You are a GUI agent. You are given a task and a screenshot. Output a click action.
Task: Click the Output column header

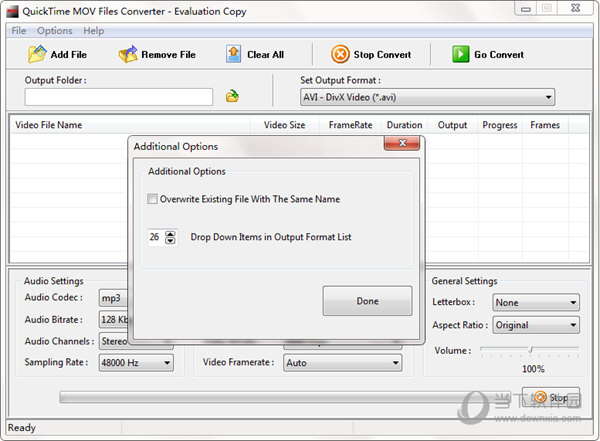452,125
